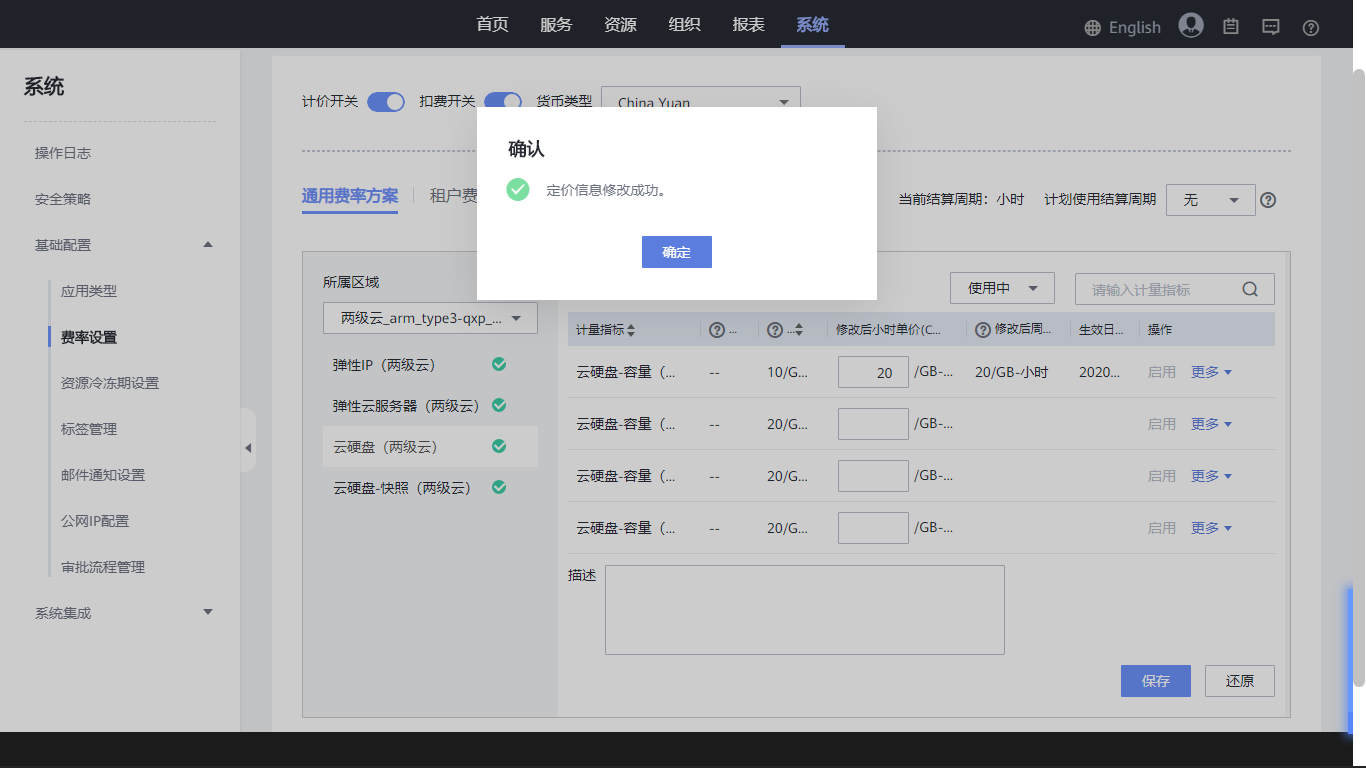This screenshot has height=768, width=1366.
Task: Open the 使用中 status filter dropdown
Action: pos(1002,288)
